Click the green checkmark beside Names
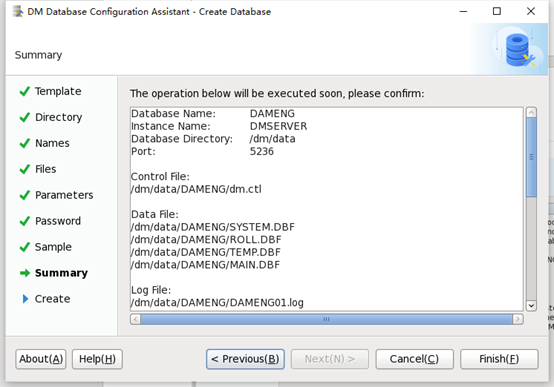The width and height of the screenshot is (554, 387). click(x=25, y=143)
